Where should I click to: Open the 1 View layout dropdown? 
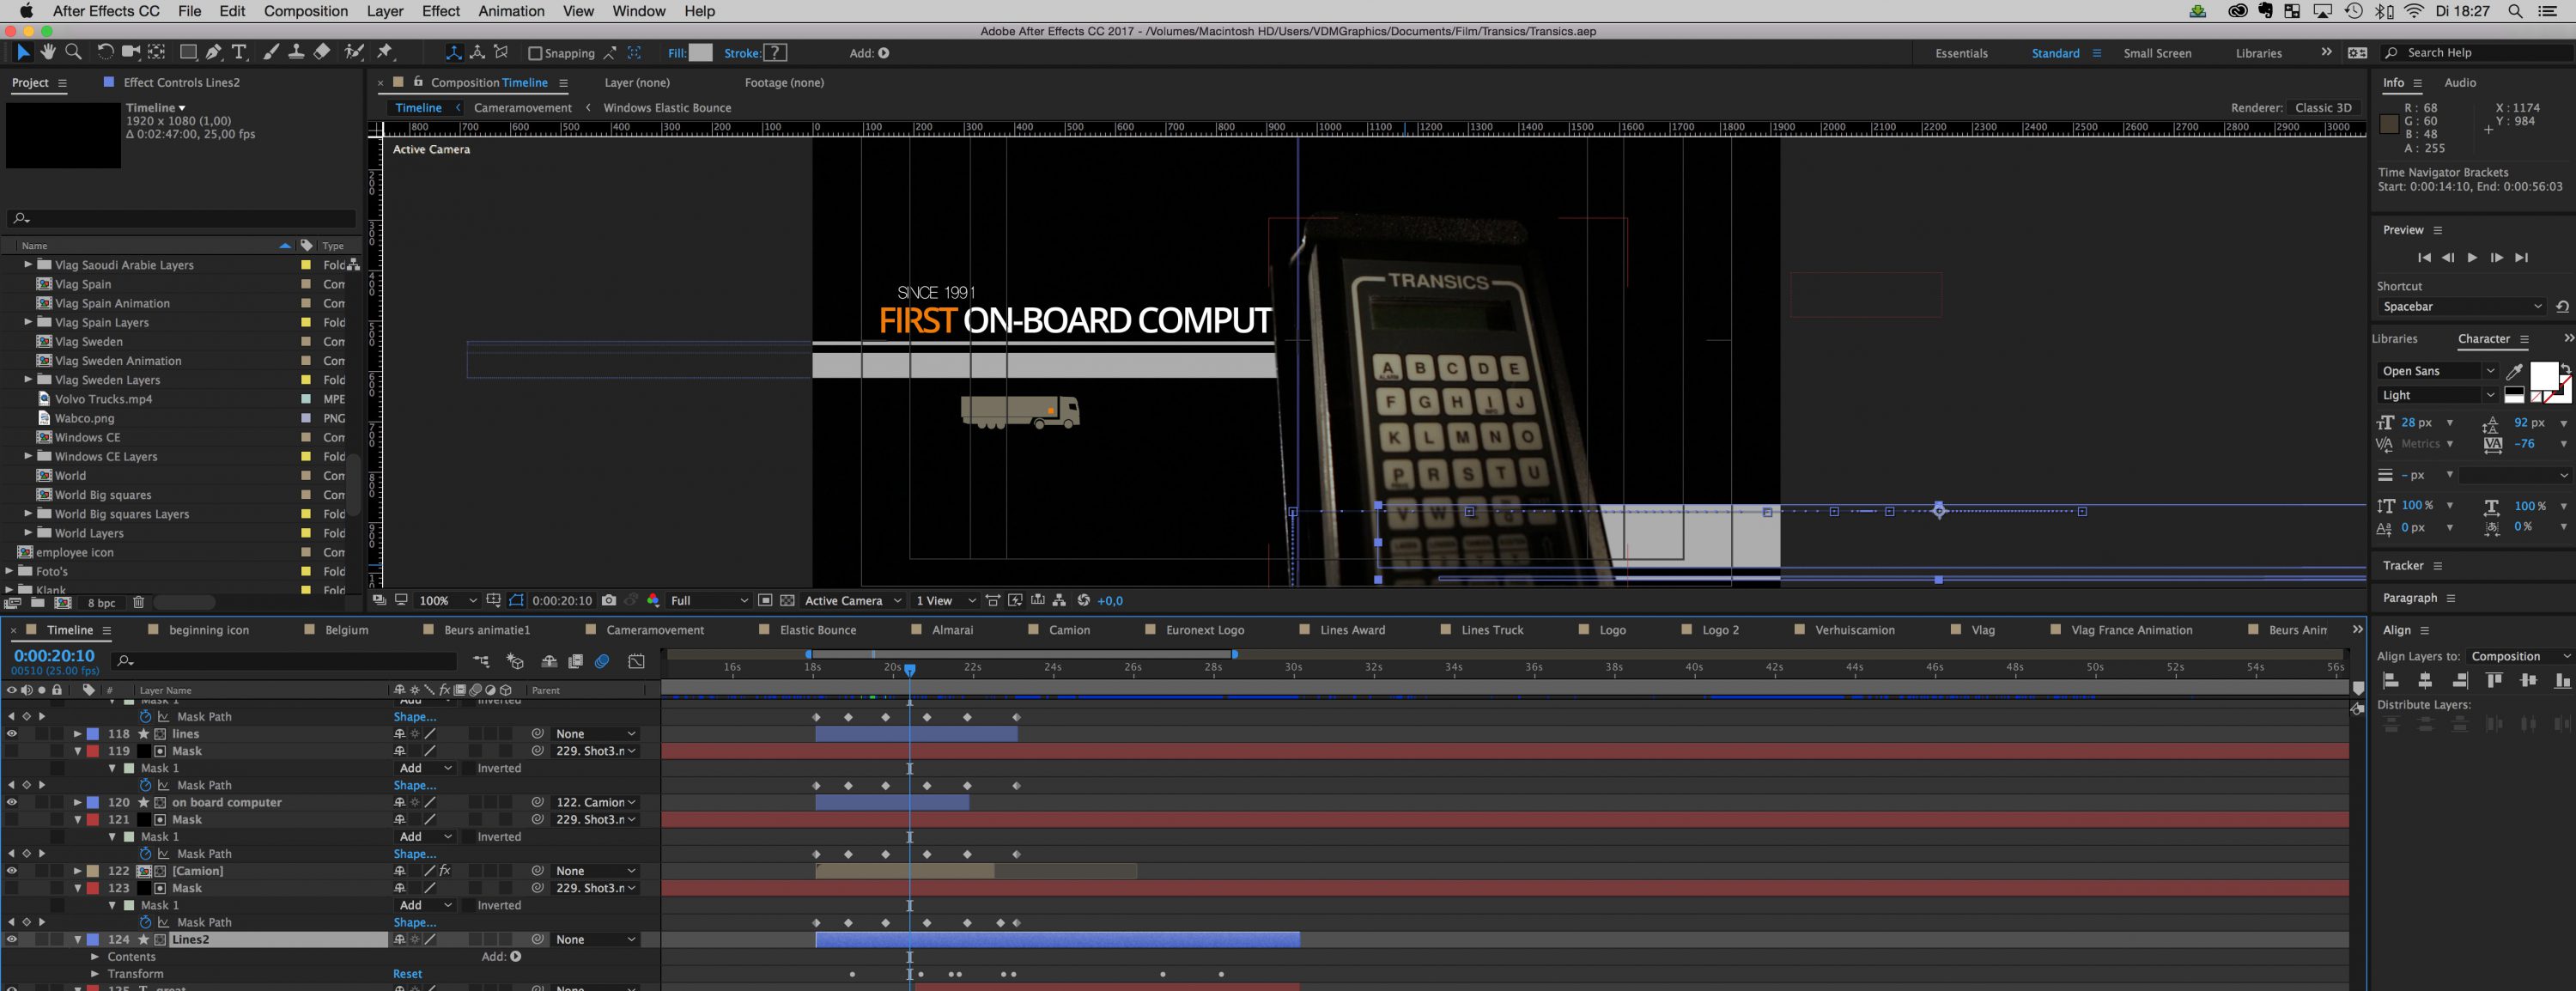(x=945, y=600)
